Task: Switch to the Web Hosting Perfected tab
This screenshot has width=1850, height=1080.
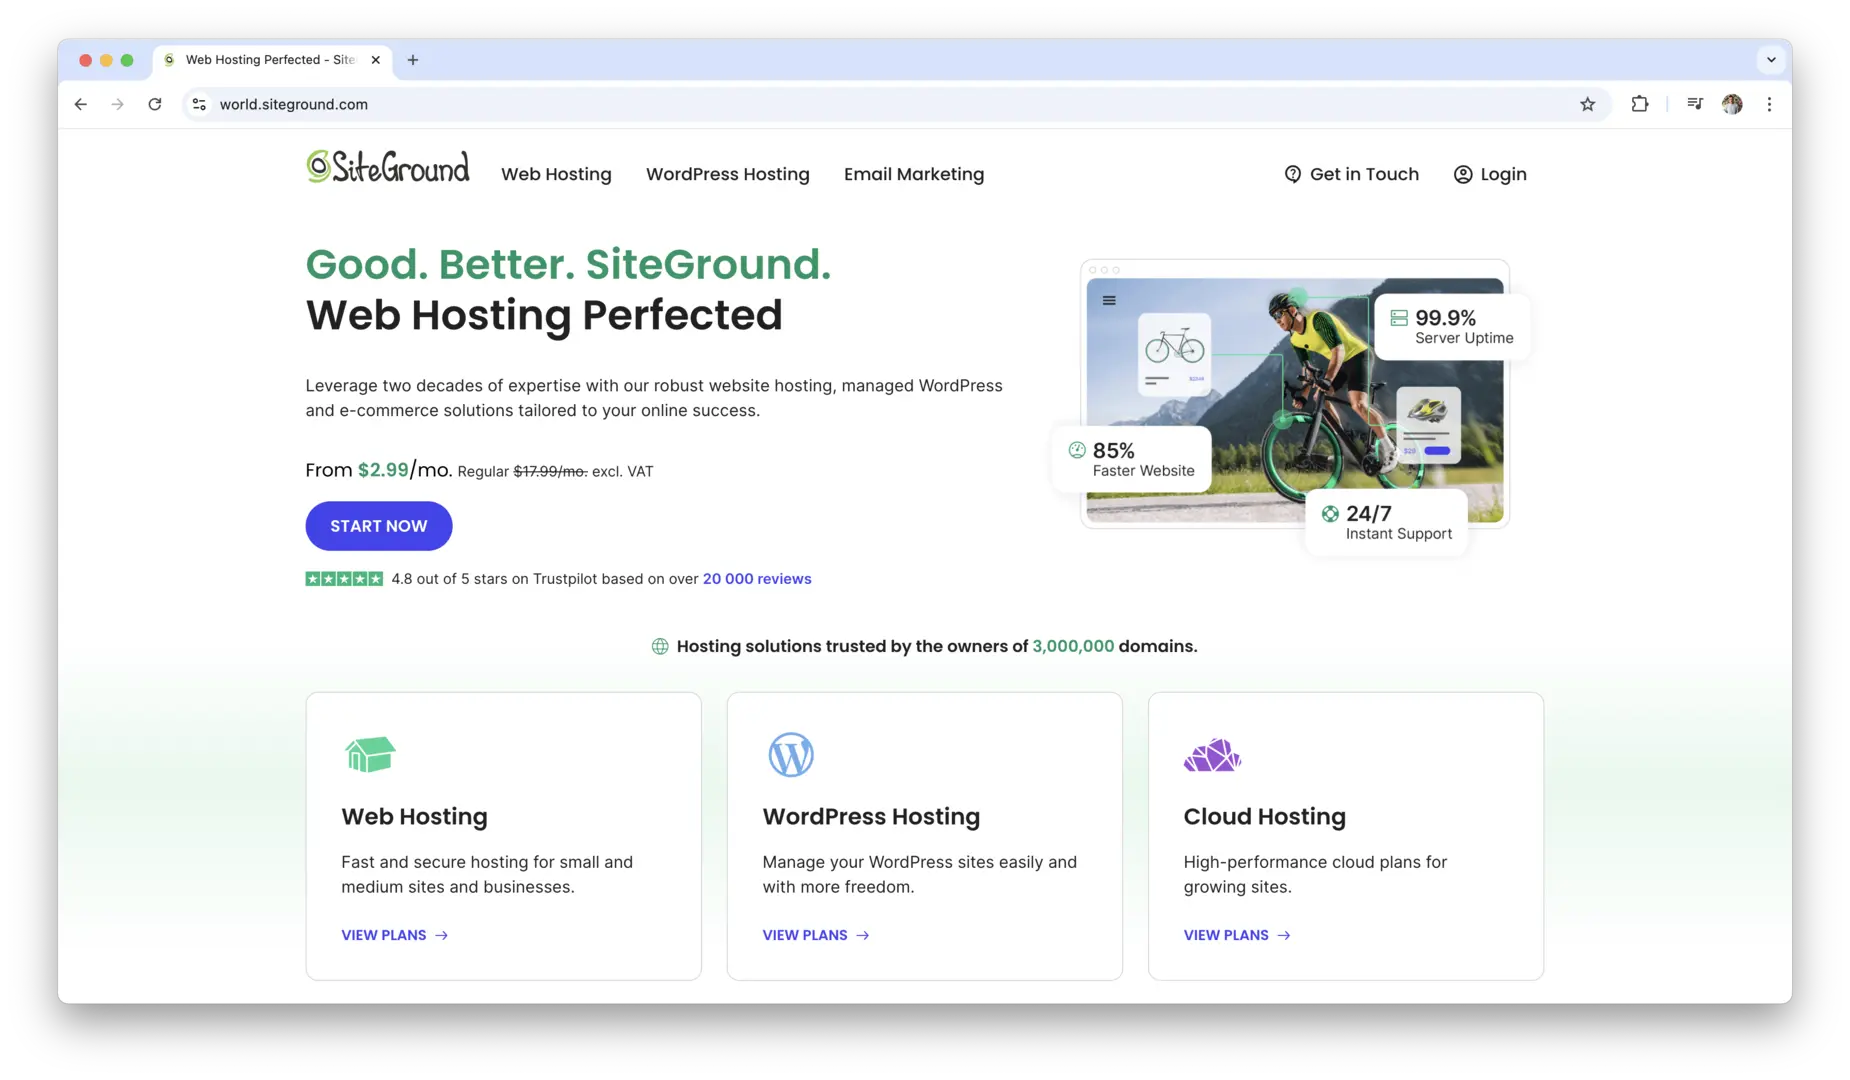Action: 265,59
